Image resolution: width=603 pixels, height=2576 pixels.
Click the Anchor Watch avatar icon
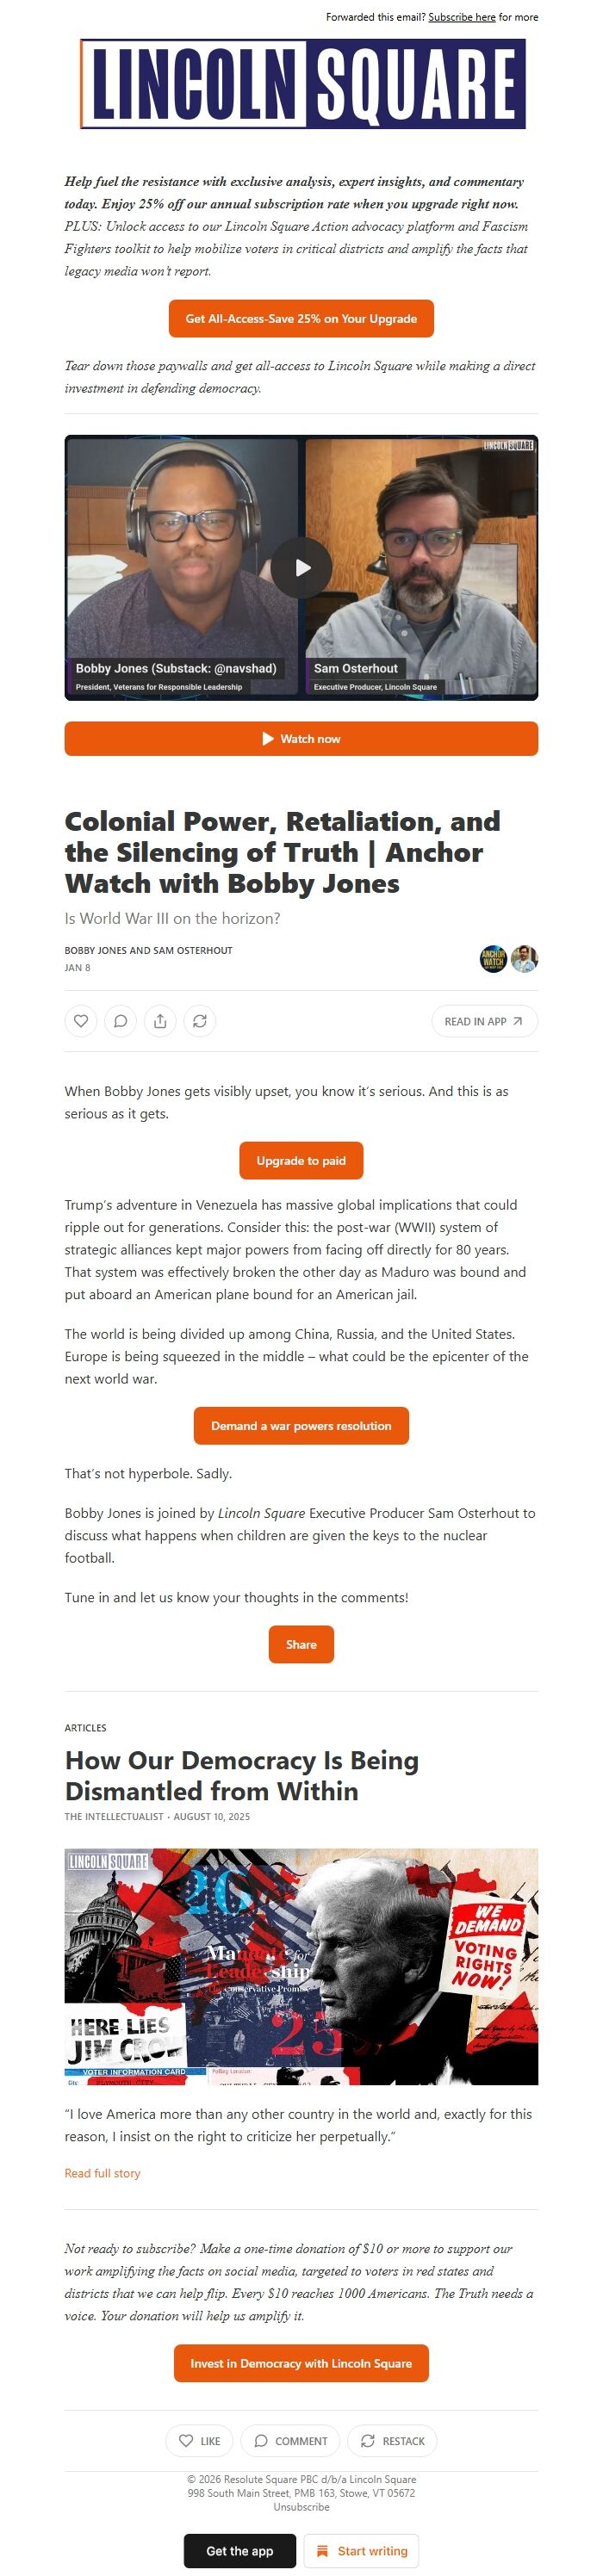pos(494,958)
